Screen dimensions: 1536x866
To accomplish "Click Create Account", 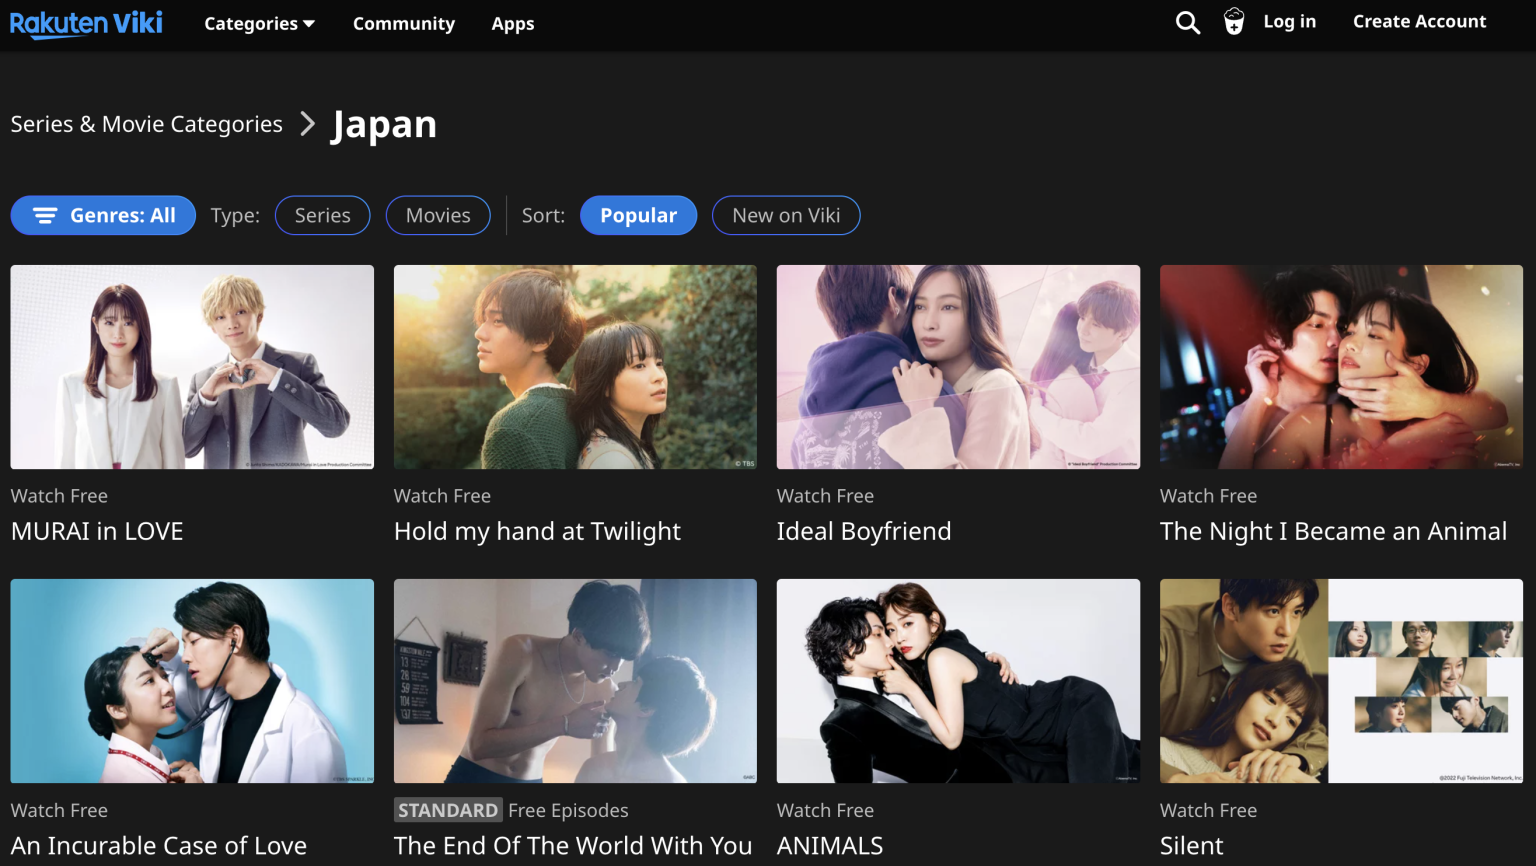I will pos(1419,21).
